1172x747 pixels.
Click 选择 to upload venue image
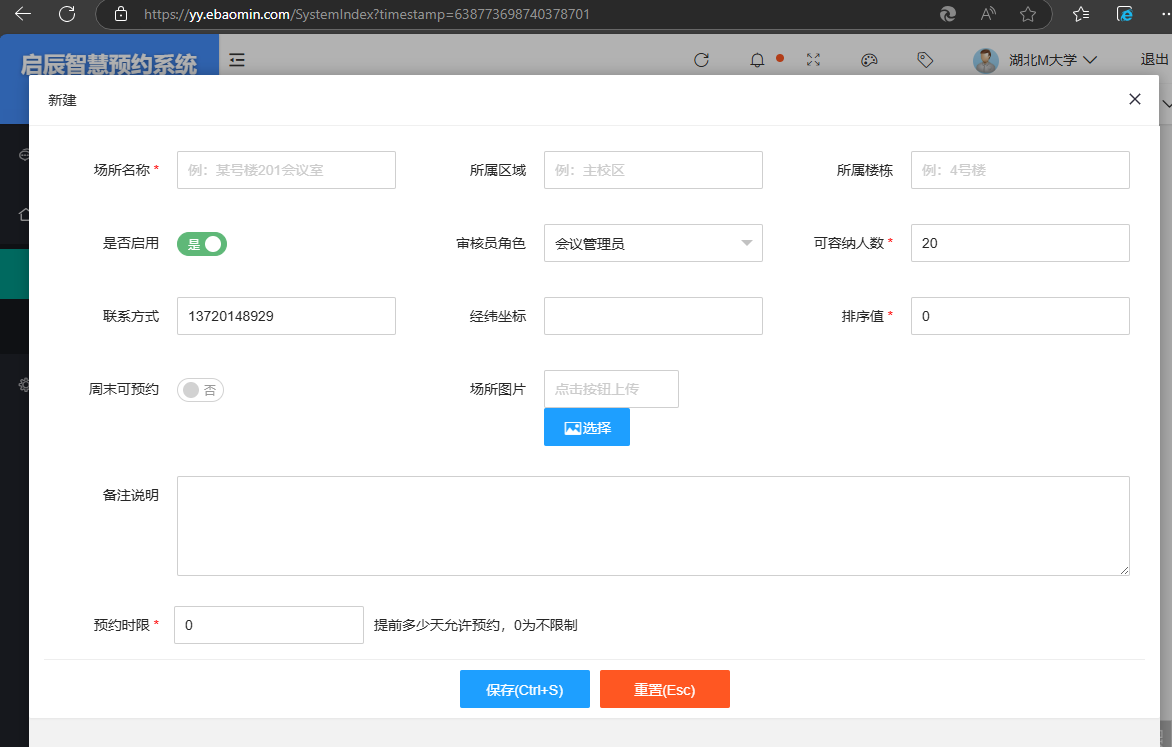click(x=587, y=427)
